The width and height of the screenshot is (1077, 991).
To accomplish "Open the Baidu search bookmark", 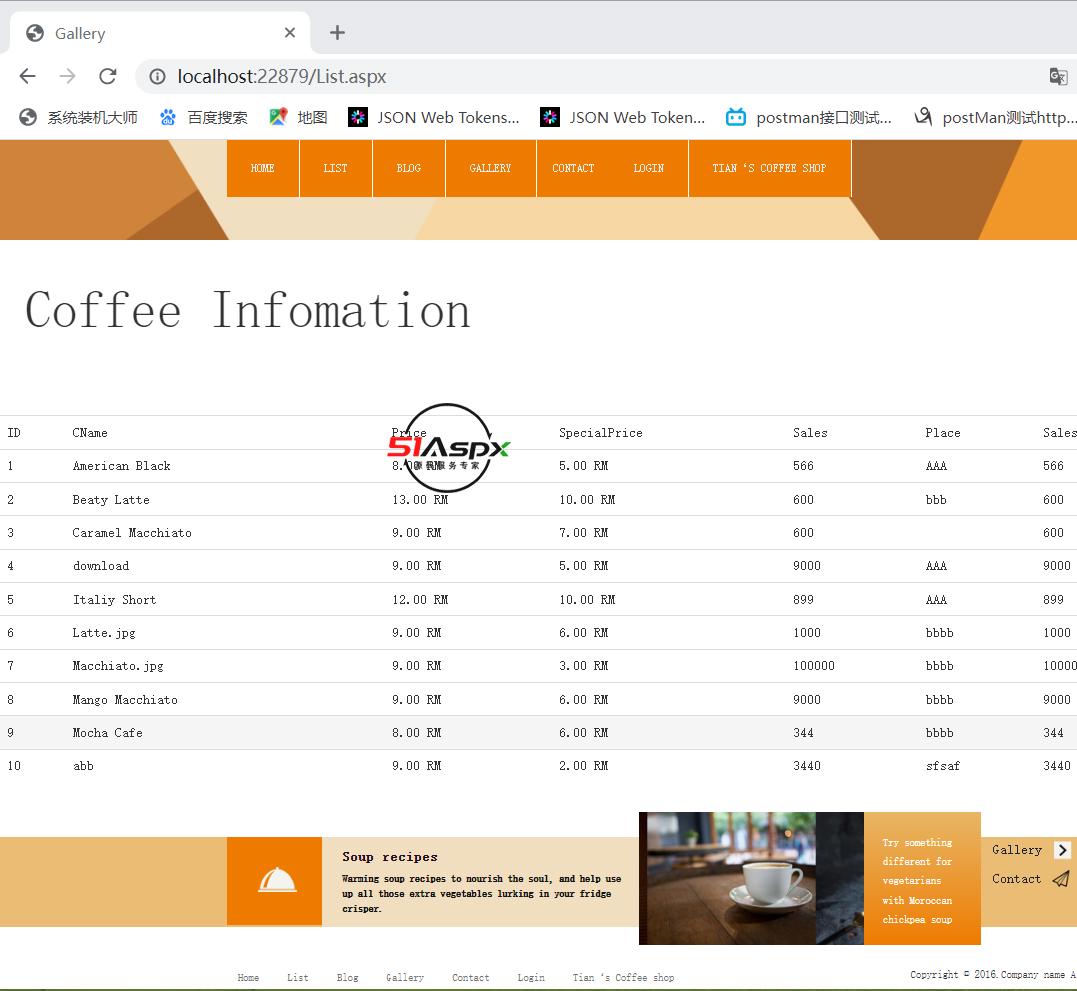I will (x=204, y=117).
